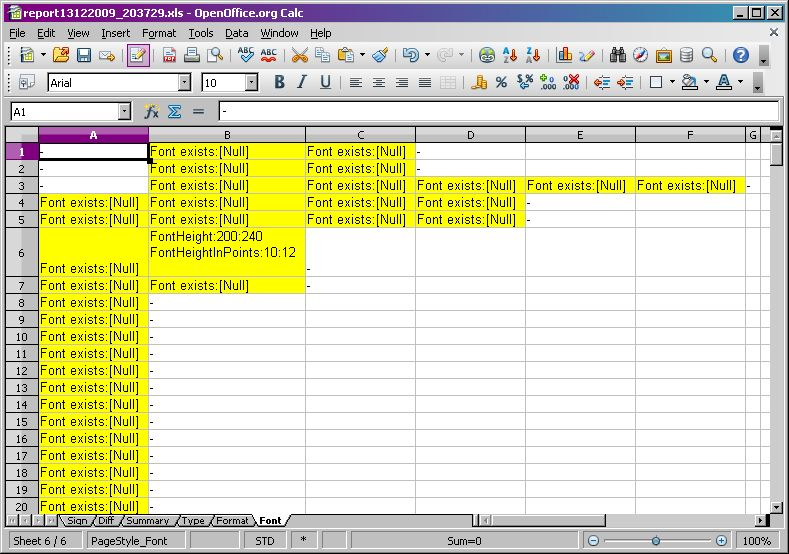
Task: Click the Export as PDF icon
Action: click(169, 55)
